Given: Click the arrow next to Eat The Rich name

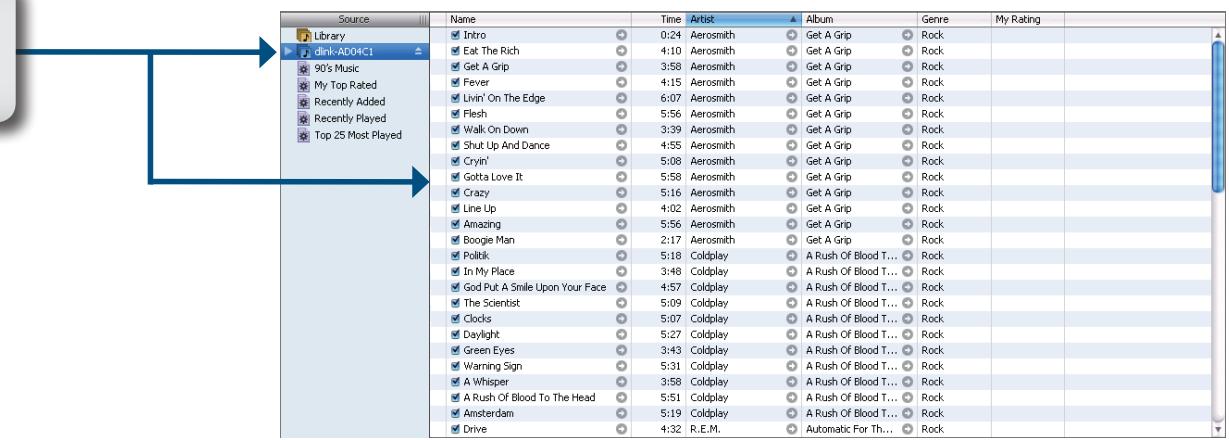Looking at the screenshot, I should click(622, 50).
